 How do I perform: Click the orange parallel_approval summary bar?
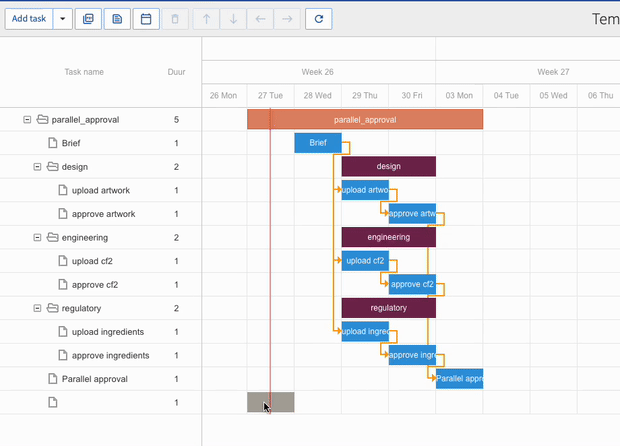[365, 120]
